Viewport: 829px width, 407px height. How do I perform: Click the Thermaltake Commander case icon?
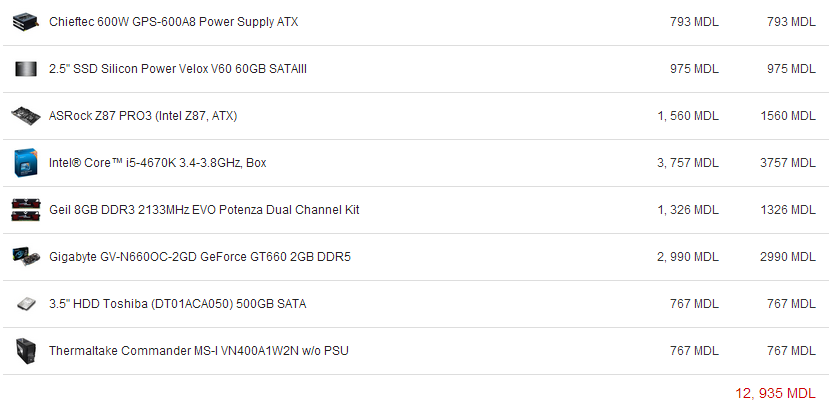pyautogui.click(x=25, y=351)
